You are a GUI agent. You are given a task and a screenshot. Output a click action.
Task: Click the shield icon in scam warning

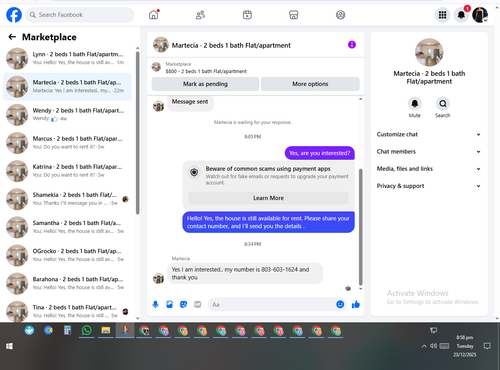(x=194, y=172)
